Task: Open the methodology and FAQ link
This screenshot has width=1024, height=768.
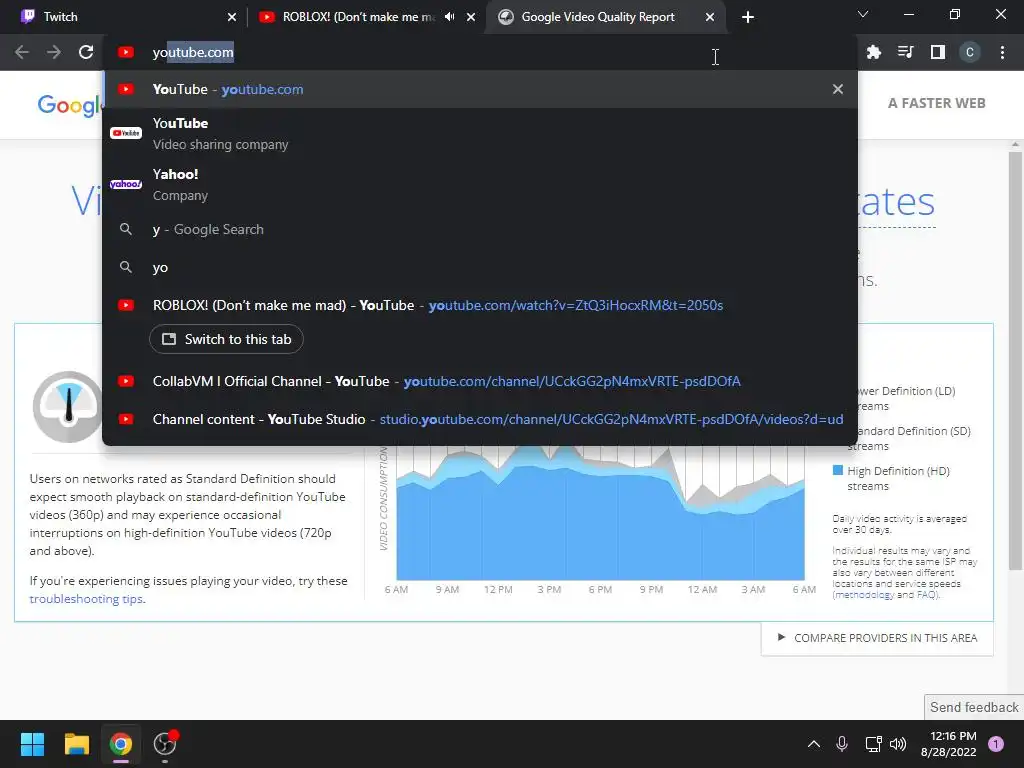Action: point(886,595)
